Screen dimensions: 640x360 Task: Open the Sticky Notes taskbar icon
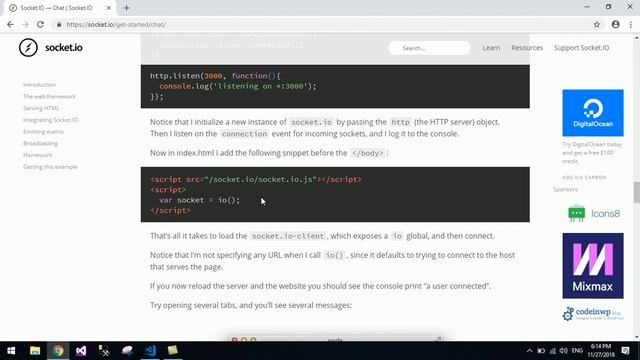click(173, 351)
